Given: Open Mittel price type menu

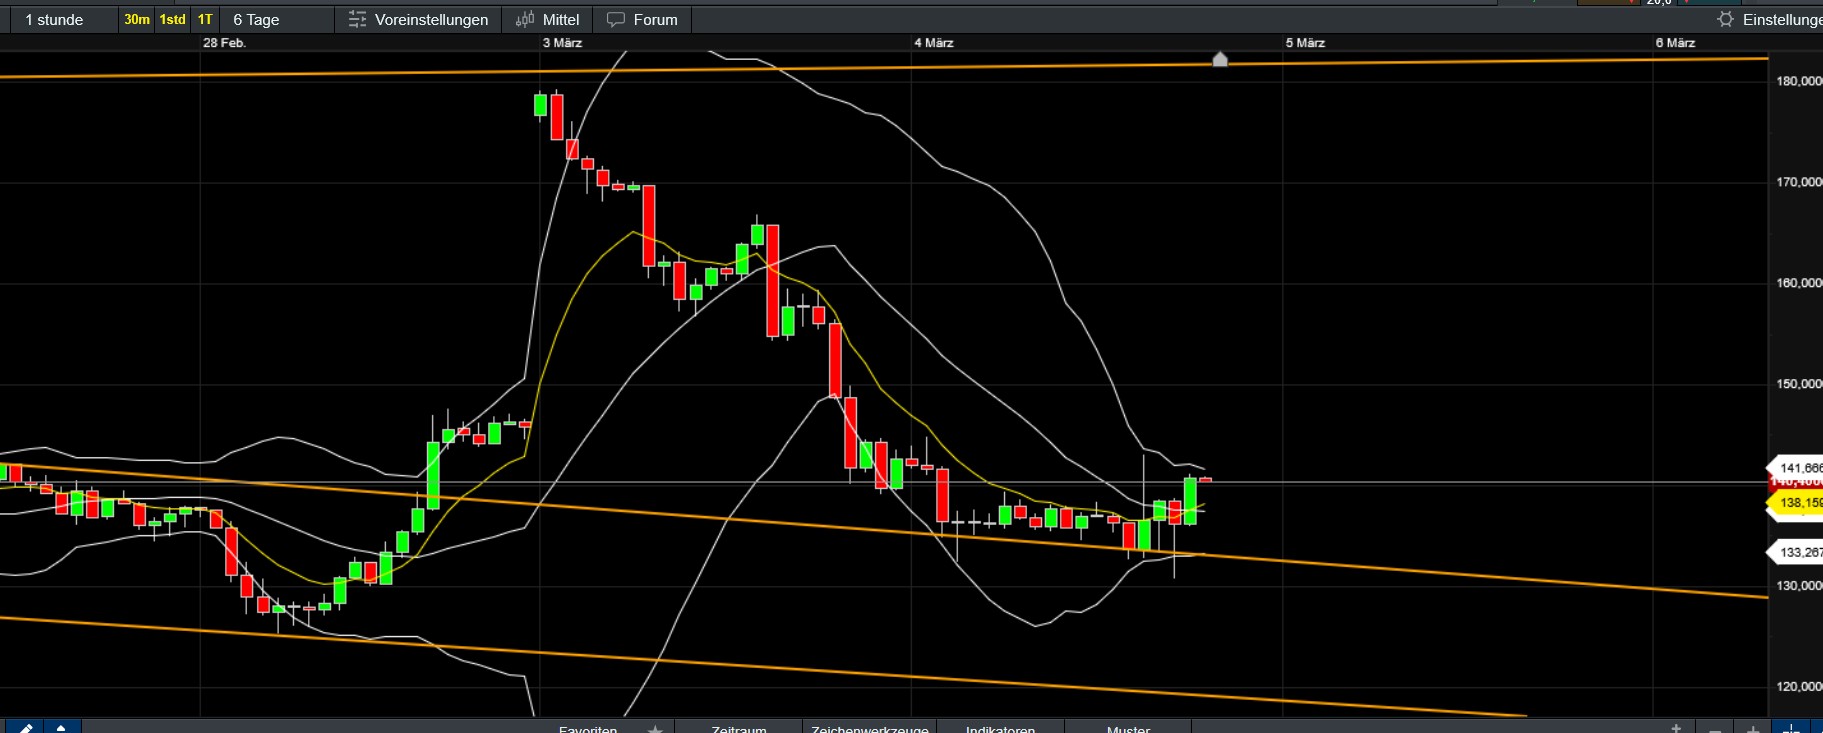Looking at the screenshot, I should 547,20.
